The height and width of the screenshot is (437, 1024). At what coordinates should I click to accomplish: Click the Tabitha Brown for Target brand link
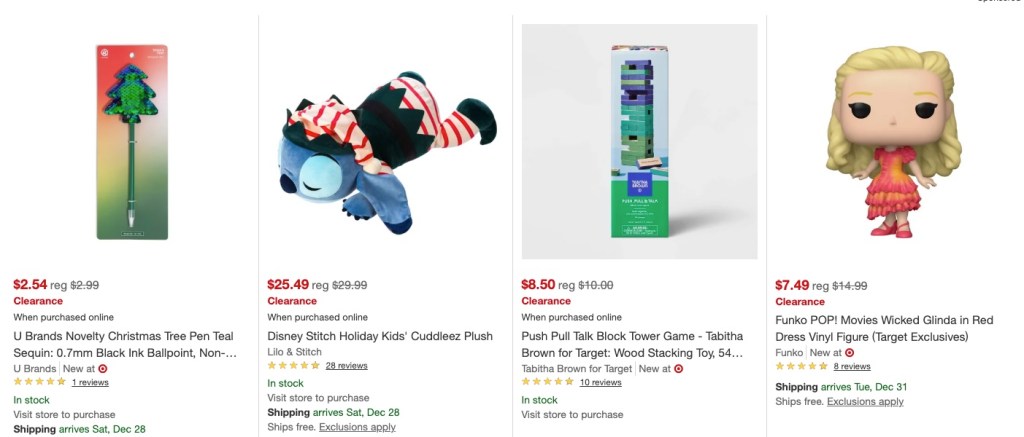click(577, 368)
